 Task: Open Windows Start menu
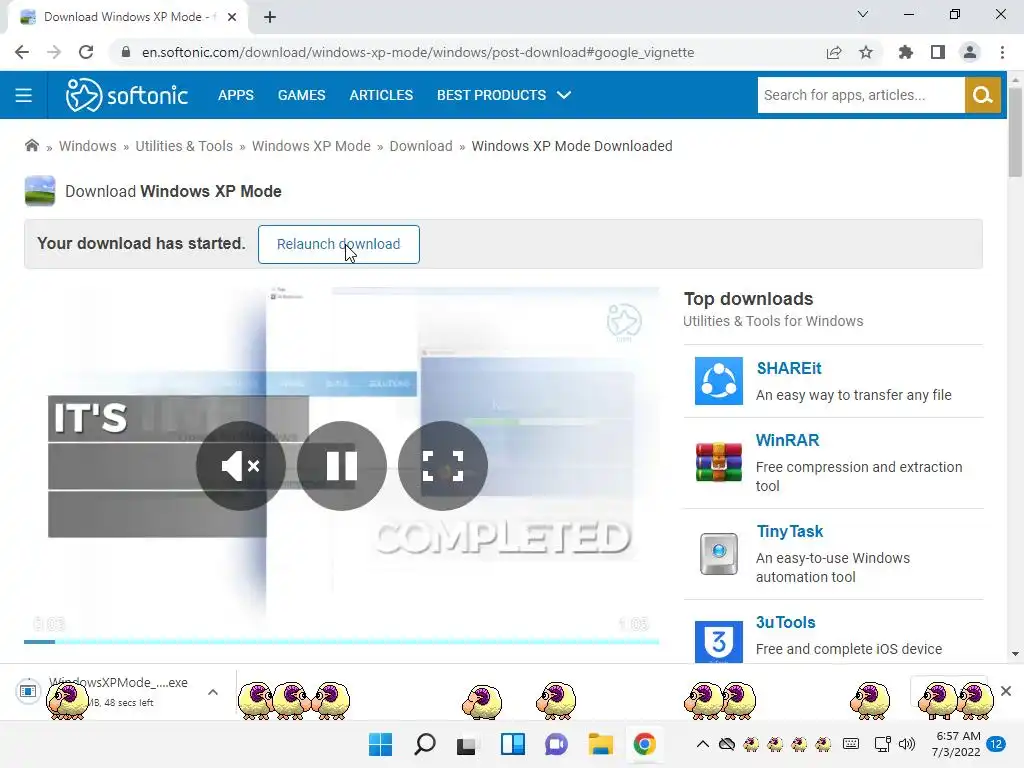click(380, 744)
